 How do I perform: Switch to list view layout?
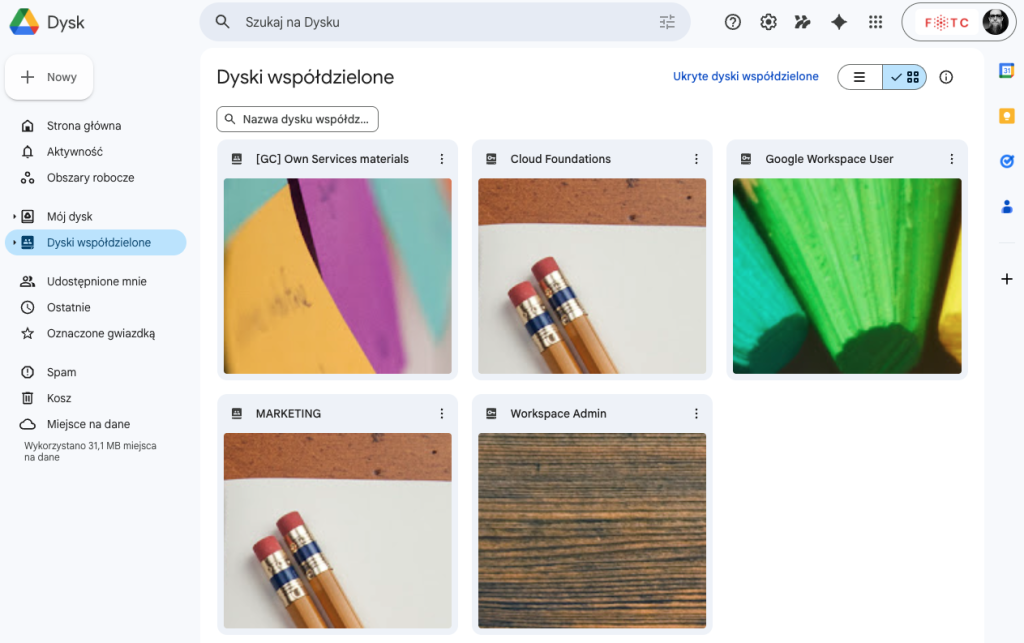pyautogui.click(x=859, y=76)
